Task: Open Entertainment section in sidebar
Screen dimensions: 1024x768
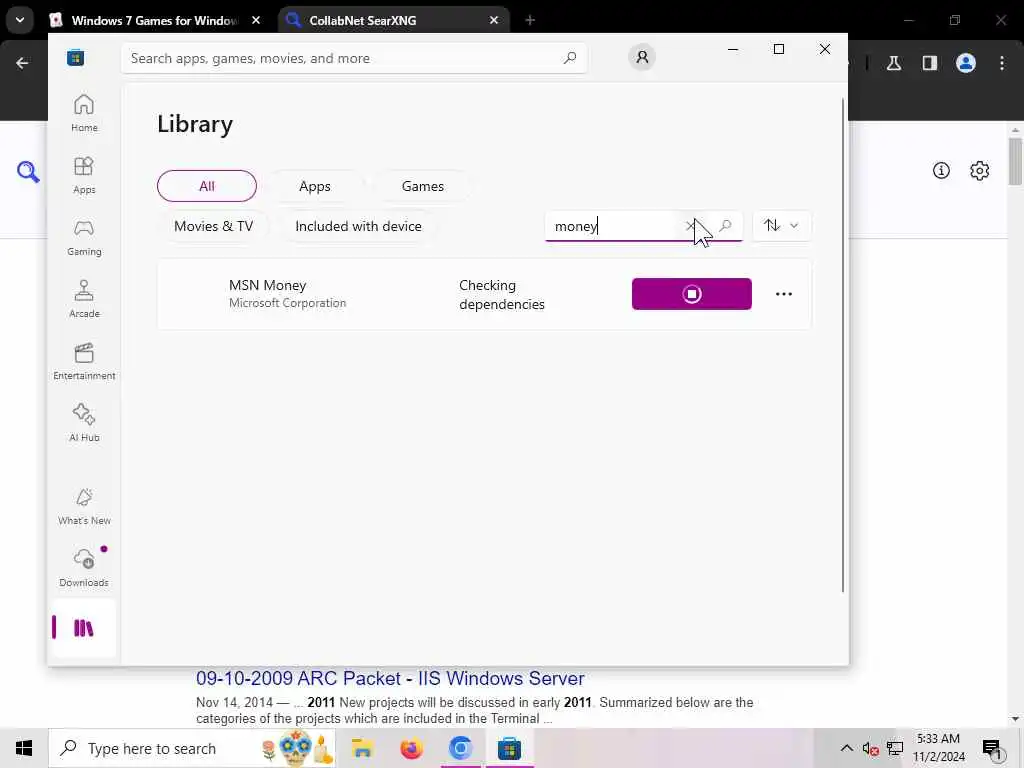Action: 84,361
